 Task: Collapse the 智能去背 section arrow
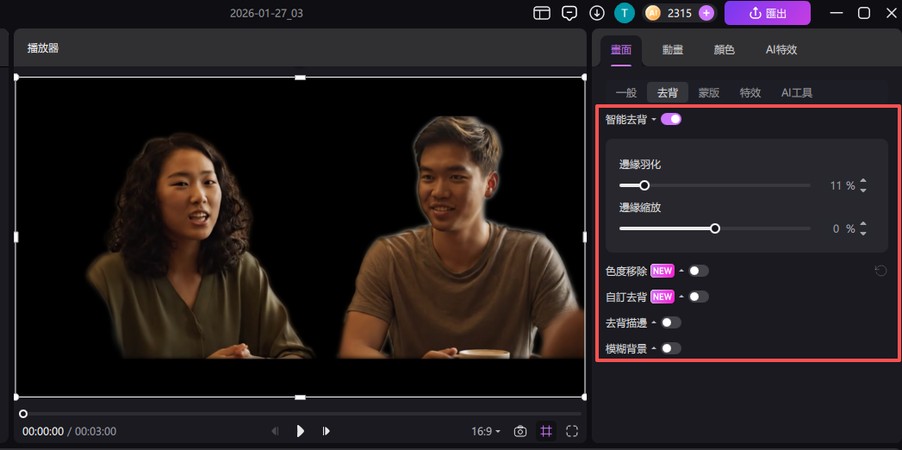tap(654, 120)
